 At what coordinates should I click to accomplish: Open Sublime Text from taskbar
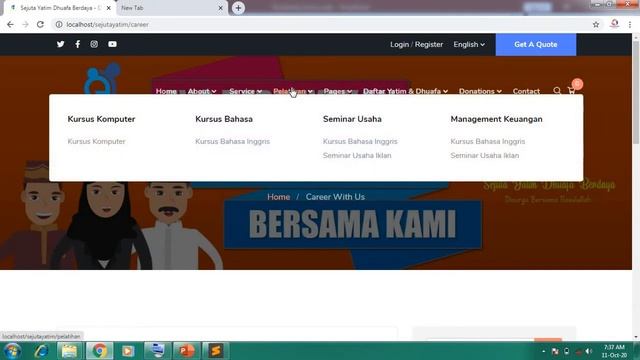[x=216, y=351]
